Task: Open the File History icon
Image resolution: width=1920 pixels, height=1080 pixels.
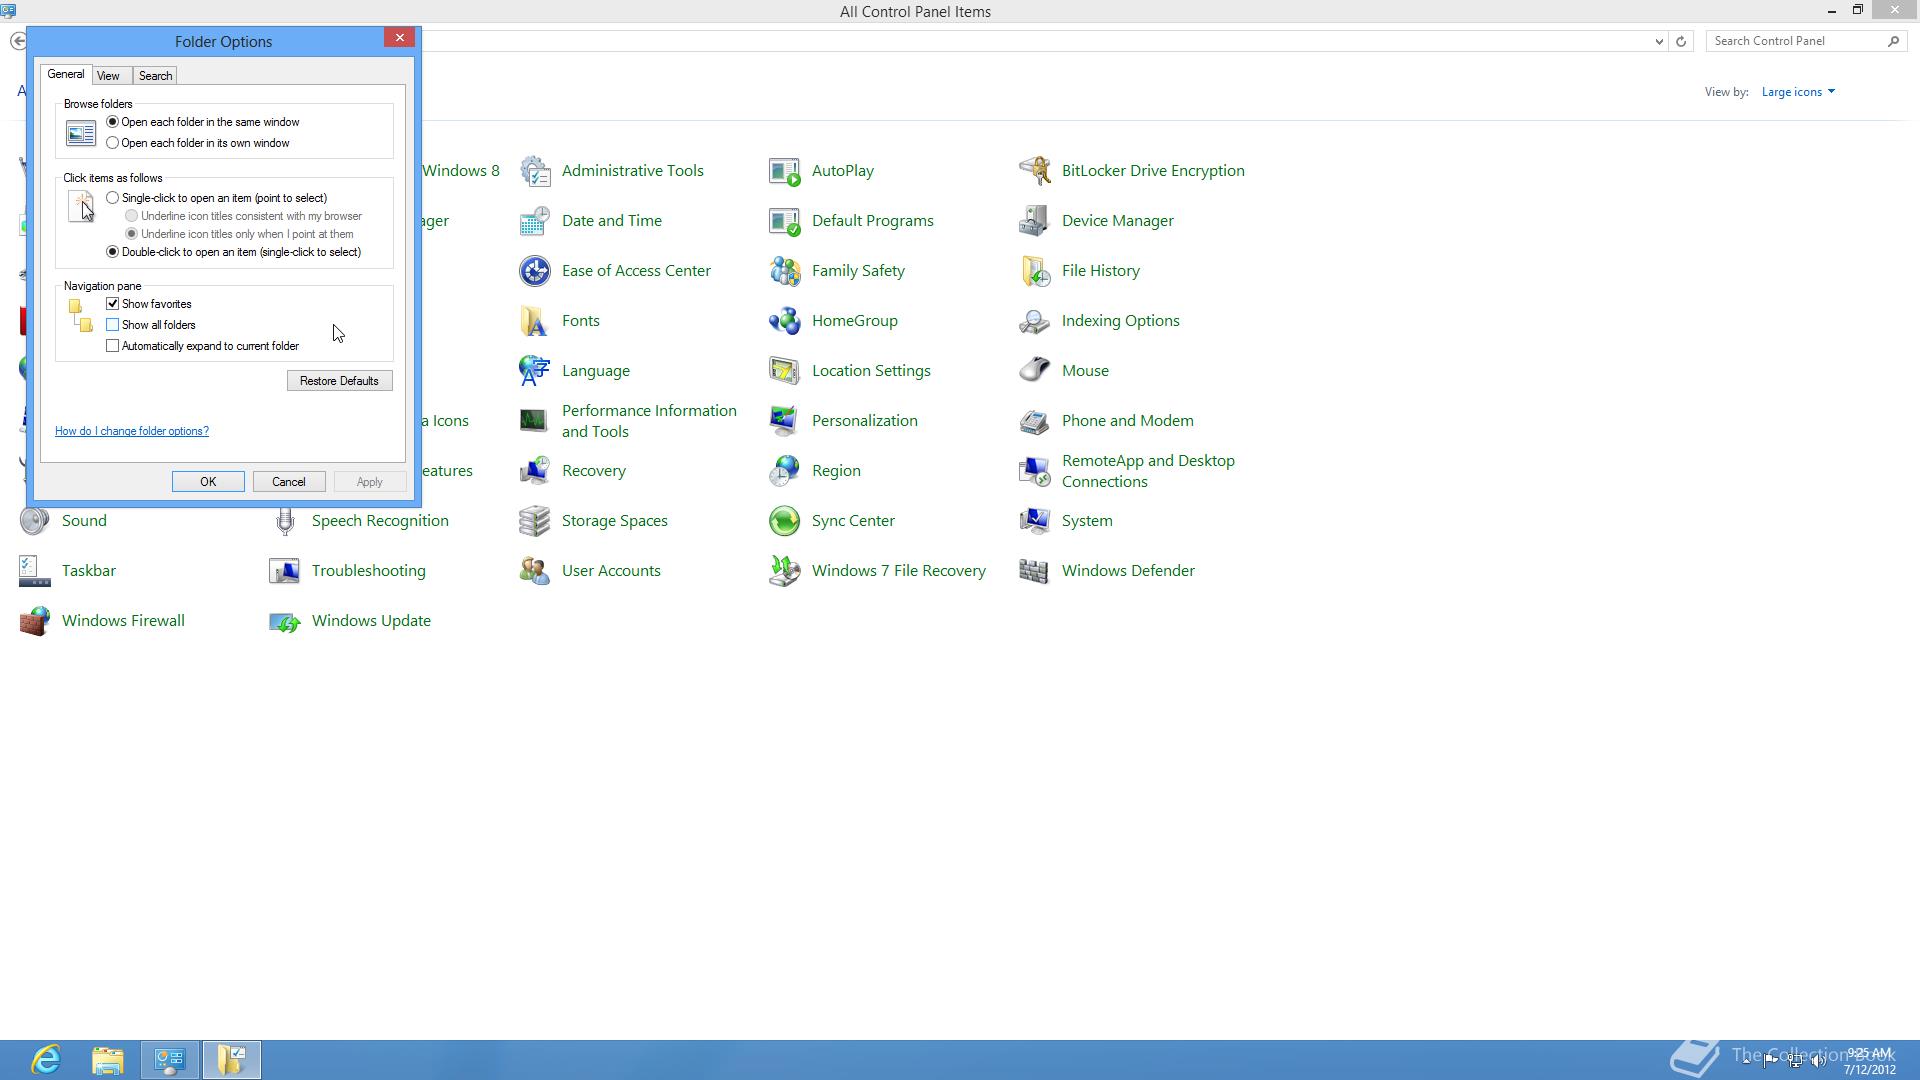Action: [x=1035, y=271]
